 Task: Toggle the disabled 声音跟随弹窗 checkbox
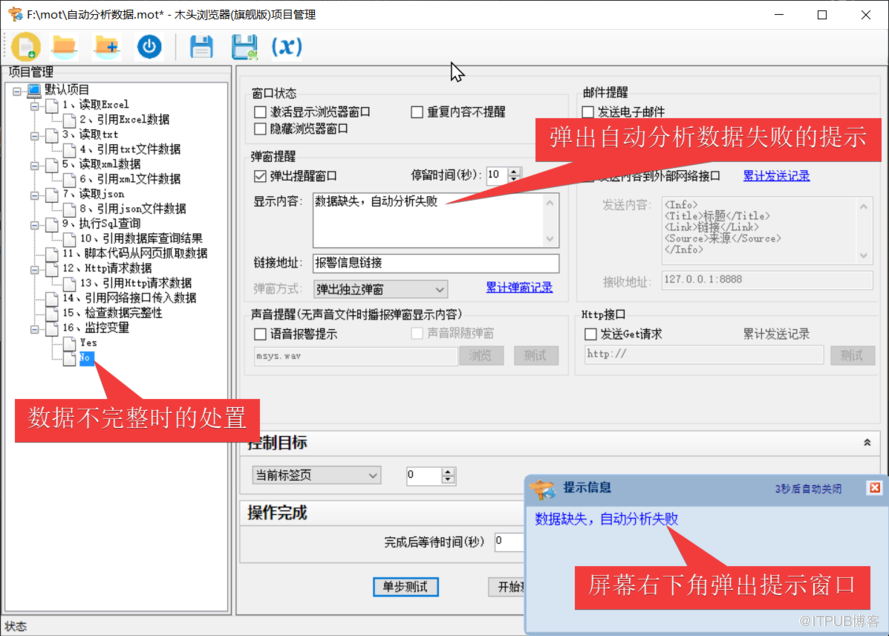click(x=417, y=333)
